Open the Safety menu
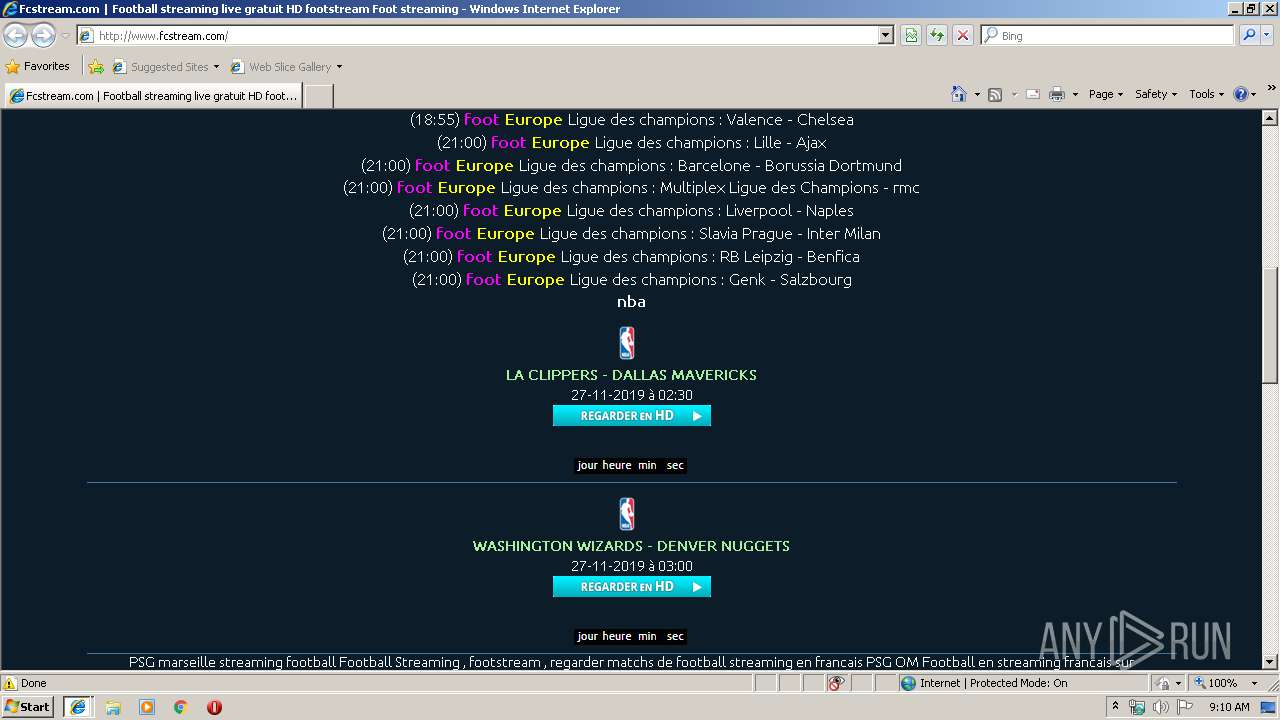 [1156, 94]
